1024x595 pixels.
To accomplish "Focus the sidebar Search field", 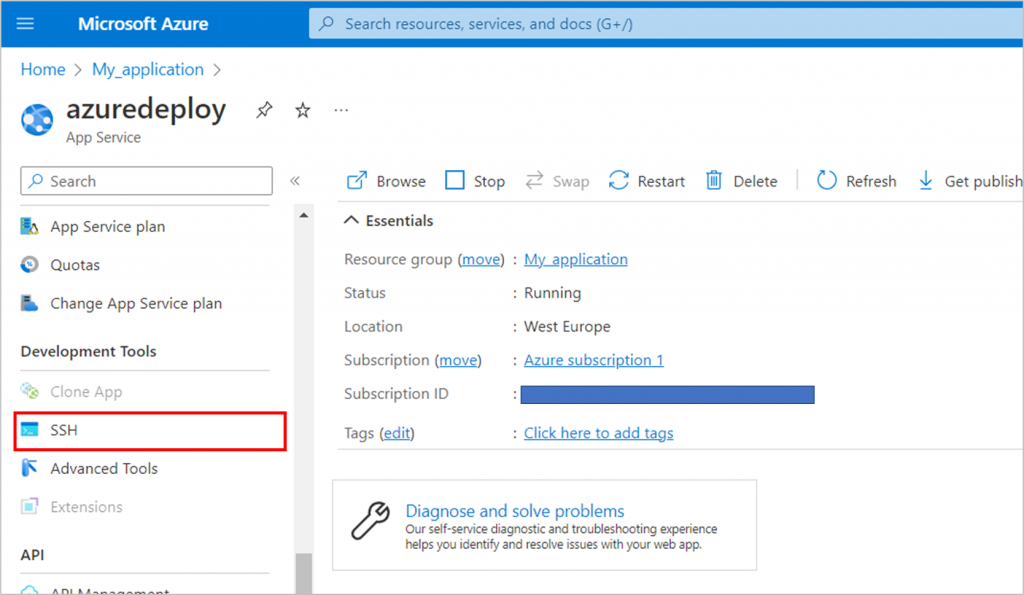I will [x=146, y=181].
